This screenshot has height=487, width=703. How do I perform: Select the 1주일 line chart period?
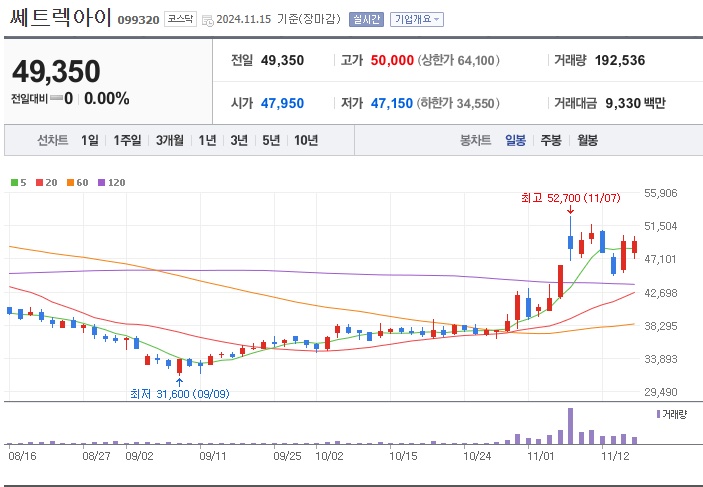pos(127,140)
